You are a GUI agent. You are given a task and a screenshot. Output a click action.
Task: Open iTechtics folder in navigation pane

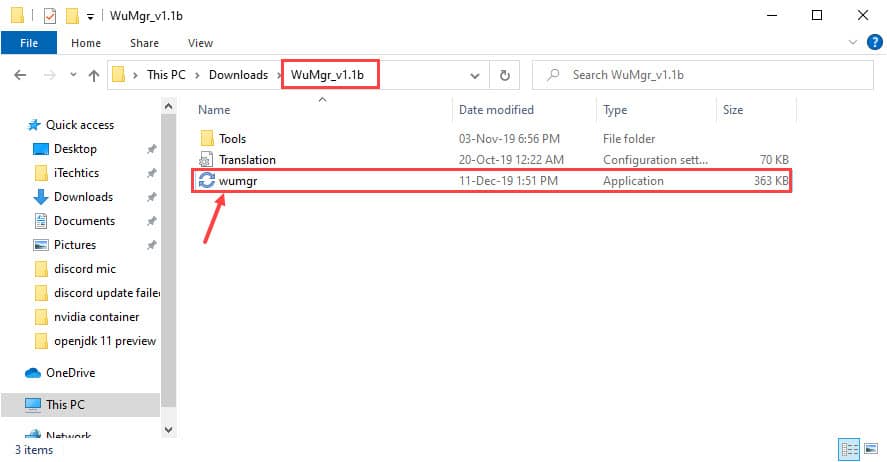76,173
